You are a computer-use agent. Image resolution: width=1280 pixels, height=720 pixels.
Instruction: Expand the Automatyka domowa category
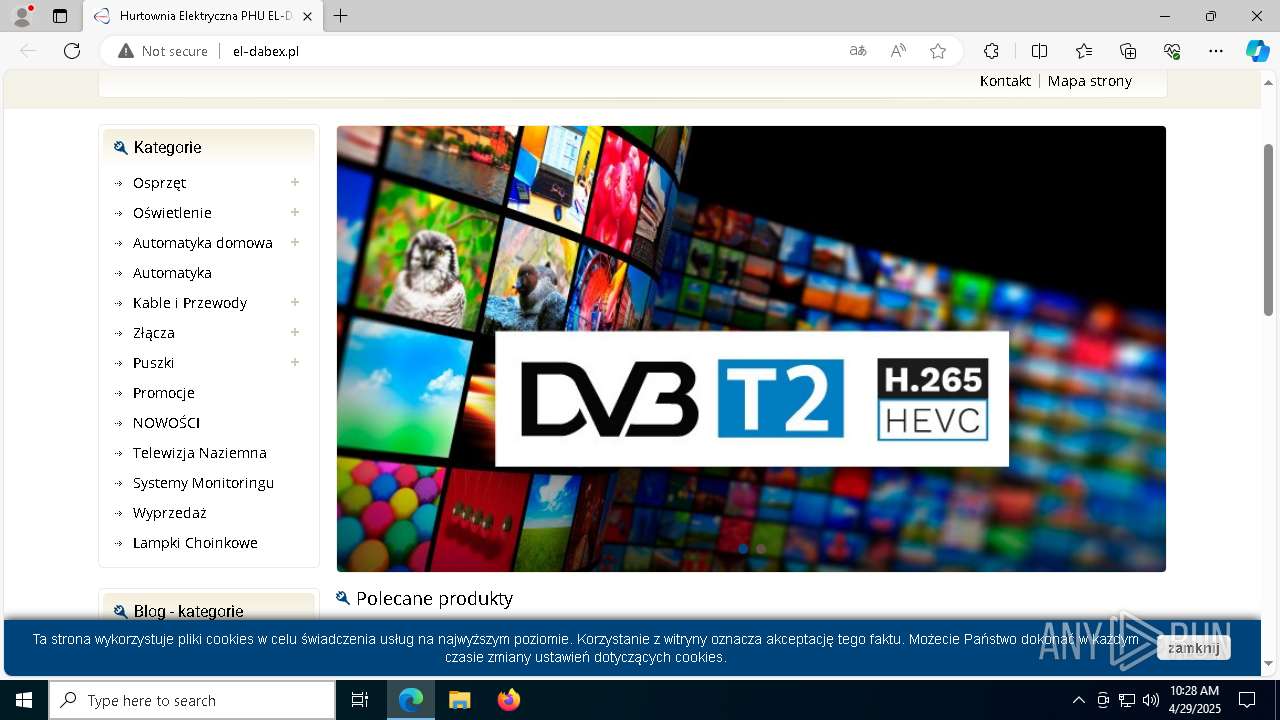pos(295,242)
